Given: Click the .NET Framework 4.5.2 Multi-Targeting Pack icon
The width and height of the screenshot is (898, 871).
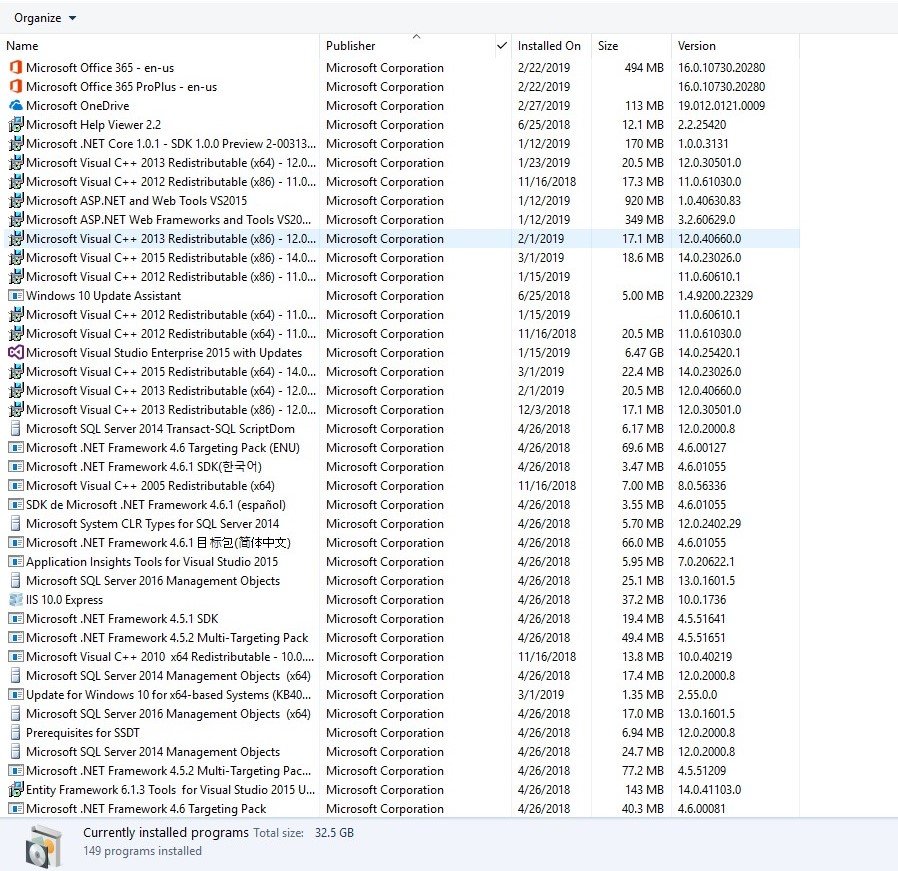Looking at the screenshot, I should 16,637.
